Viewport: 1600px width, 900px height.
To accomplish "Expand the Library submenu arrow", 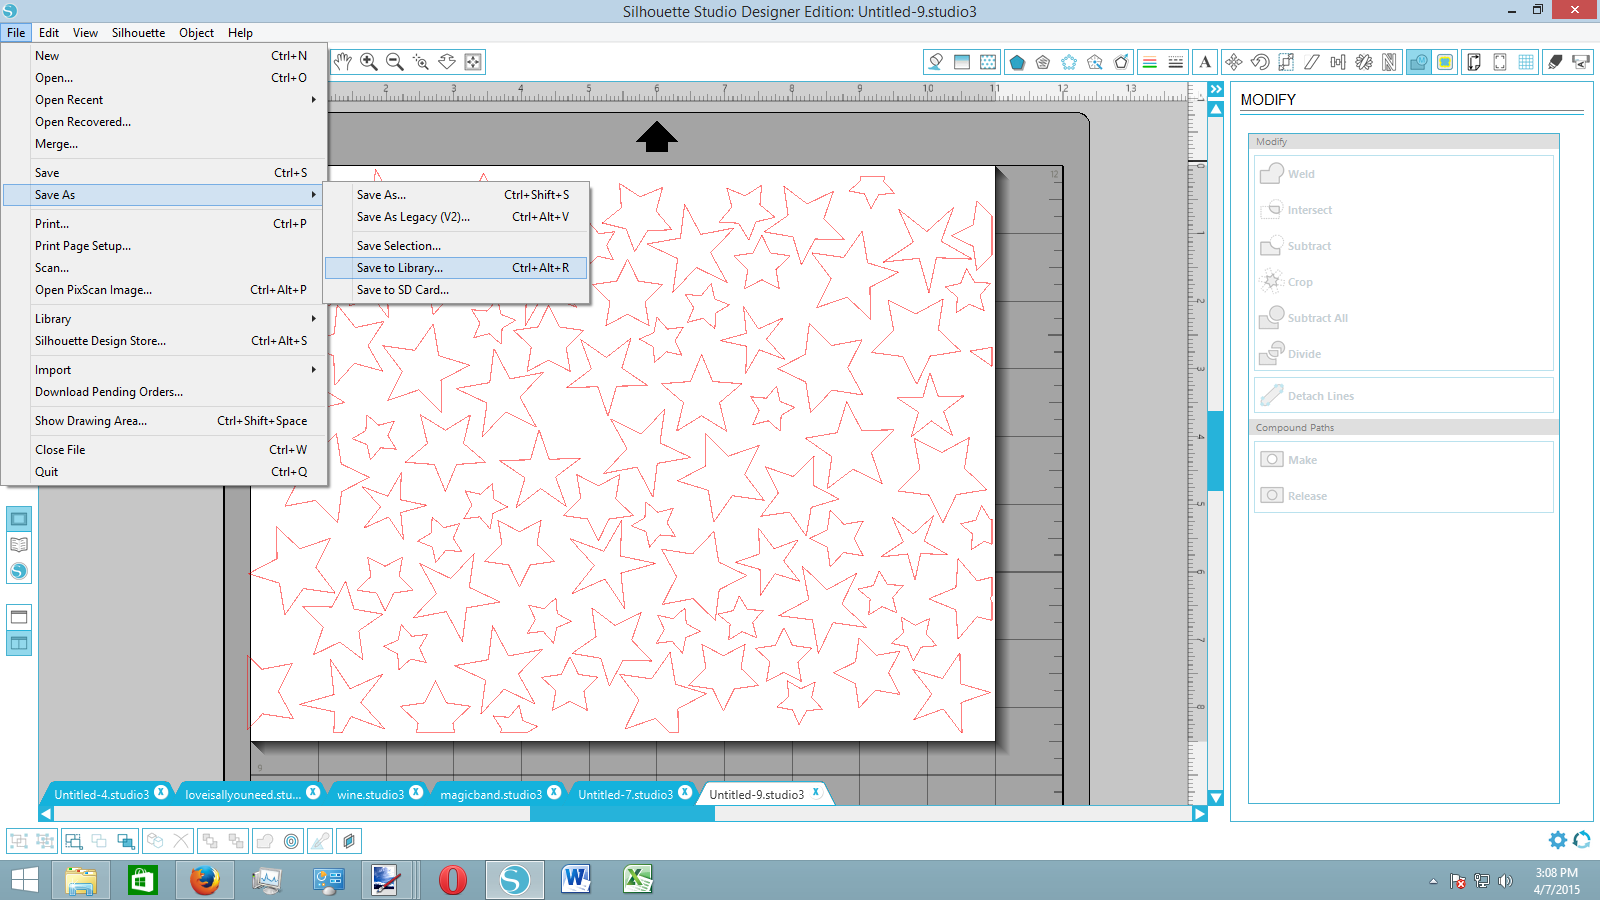I will pyautogui.click(x=313, y=319).
